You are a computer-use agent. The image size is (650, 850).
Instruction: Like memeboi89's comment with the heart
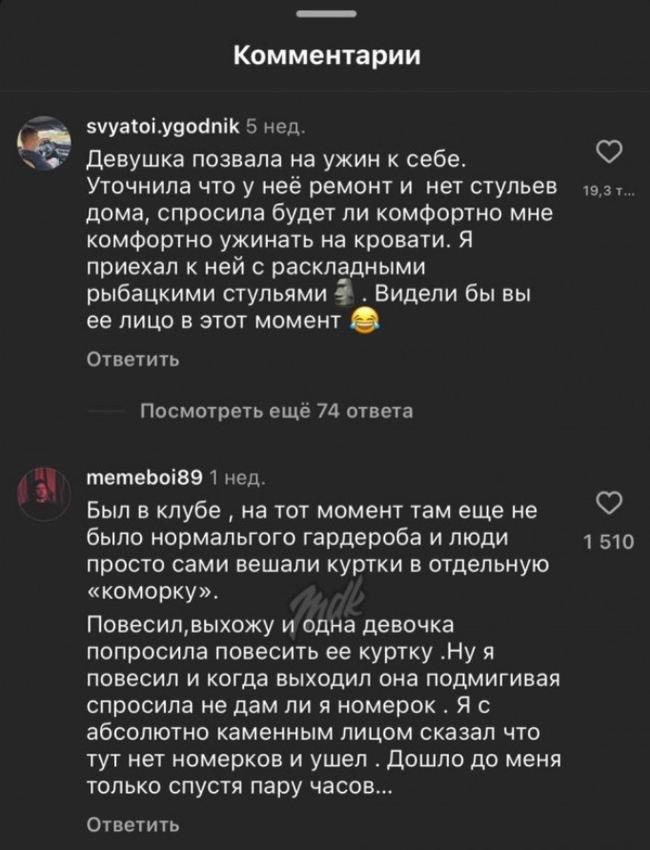click(607, 502)
